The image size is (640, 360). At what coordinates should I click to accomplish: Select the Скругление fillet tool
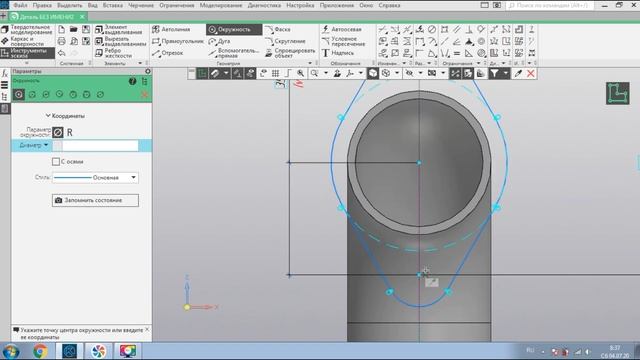[x=285, y=41]
